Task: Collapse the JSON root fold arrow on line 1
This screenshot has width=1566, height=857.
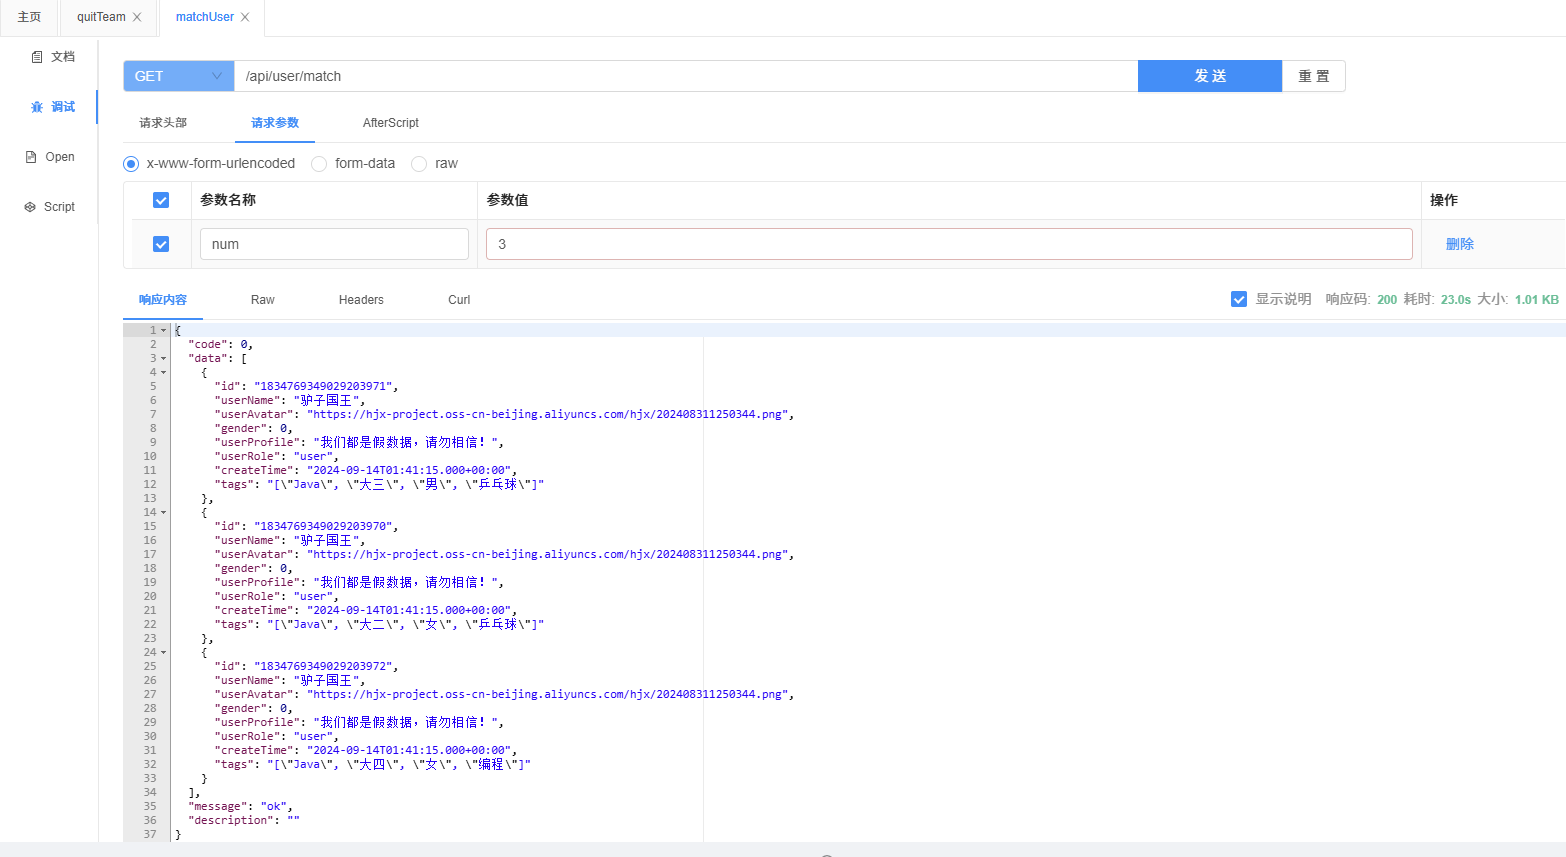Action: (x=164, y=330)
